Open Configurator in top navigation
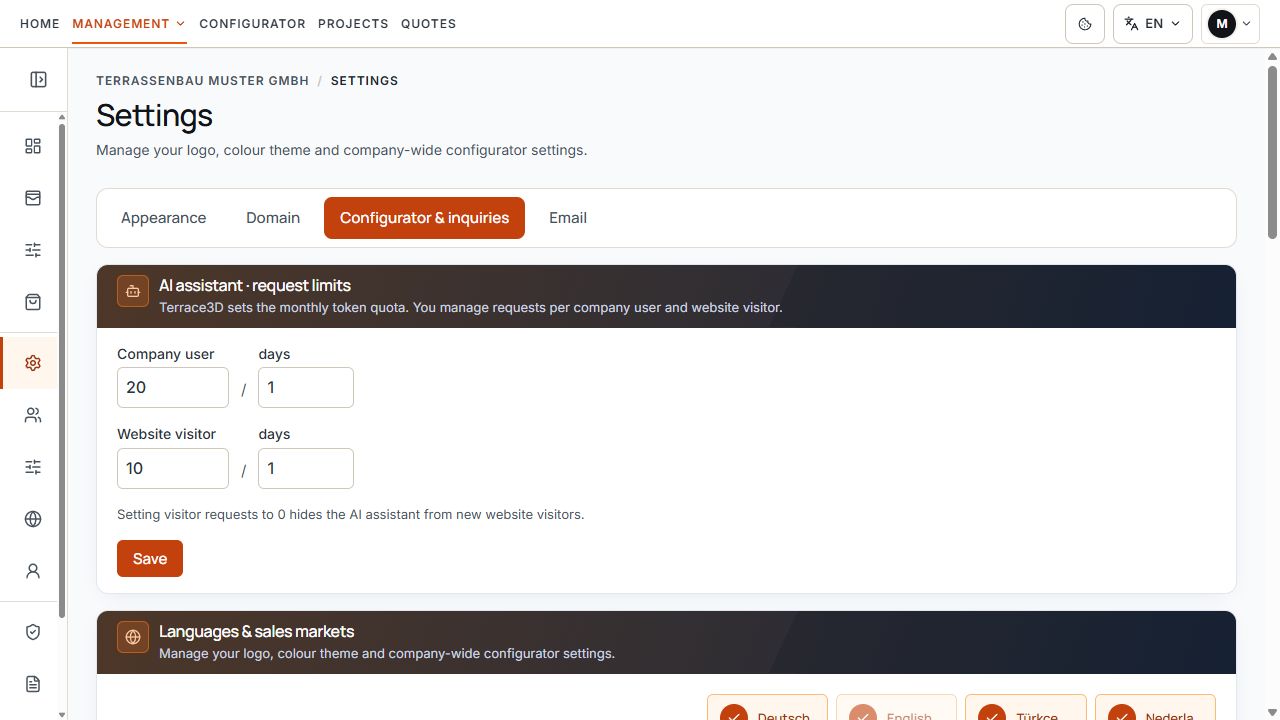This screenshot has height=720, width=1280. coord(252,24)
